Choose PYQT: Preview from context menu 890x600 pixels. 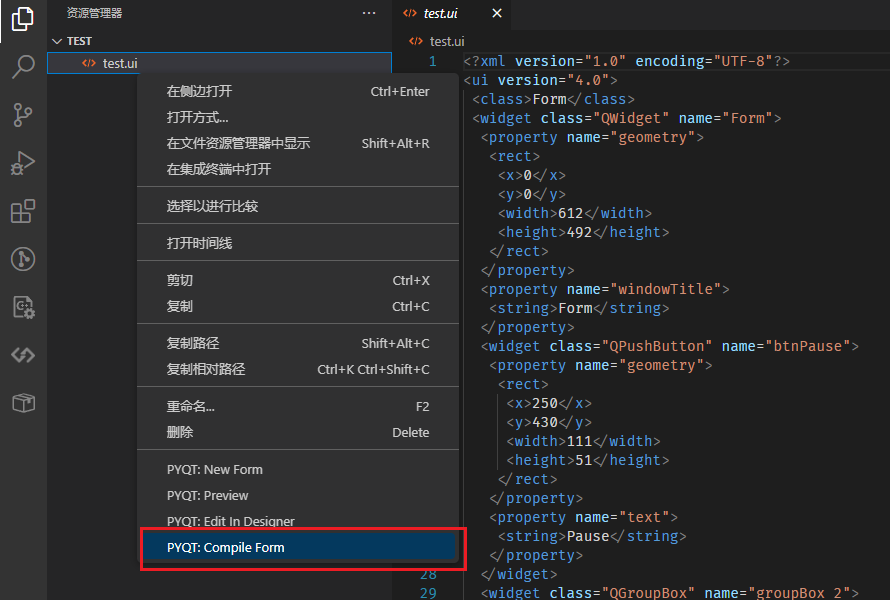pyautogui.click(x=207, y=496)
